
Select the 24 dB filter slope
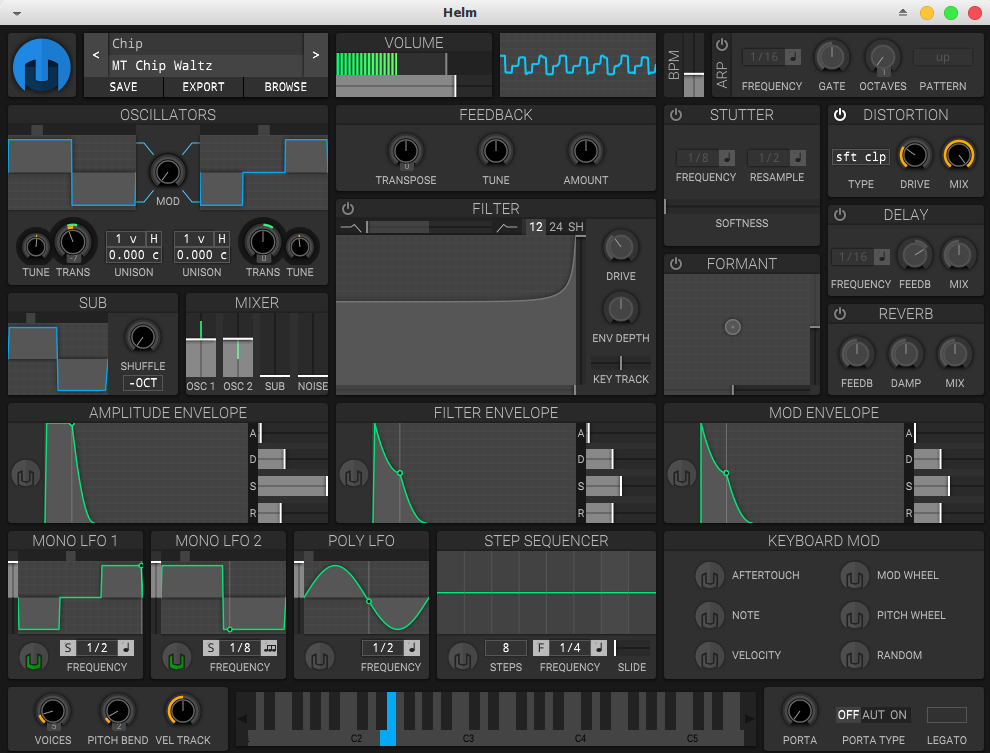(556, 227)
